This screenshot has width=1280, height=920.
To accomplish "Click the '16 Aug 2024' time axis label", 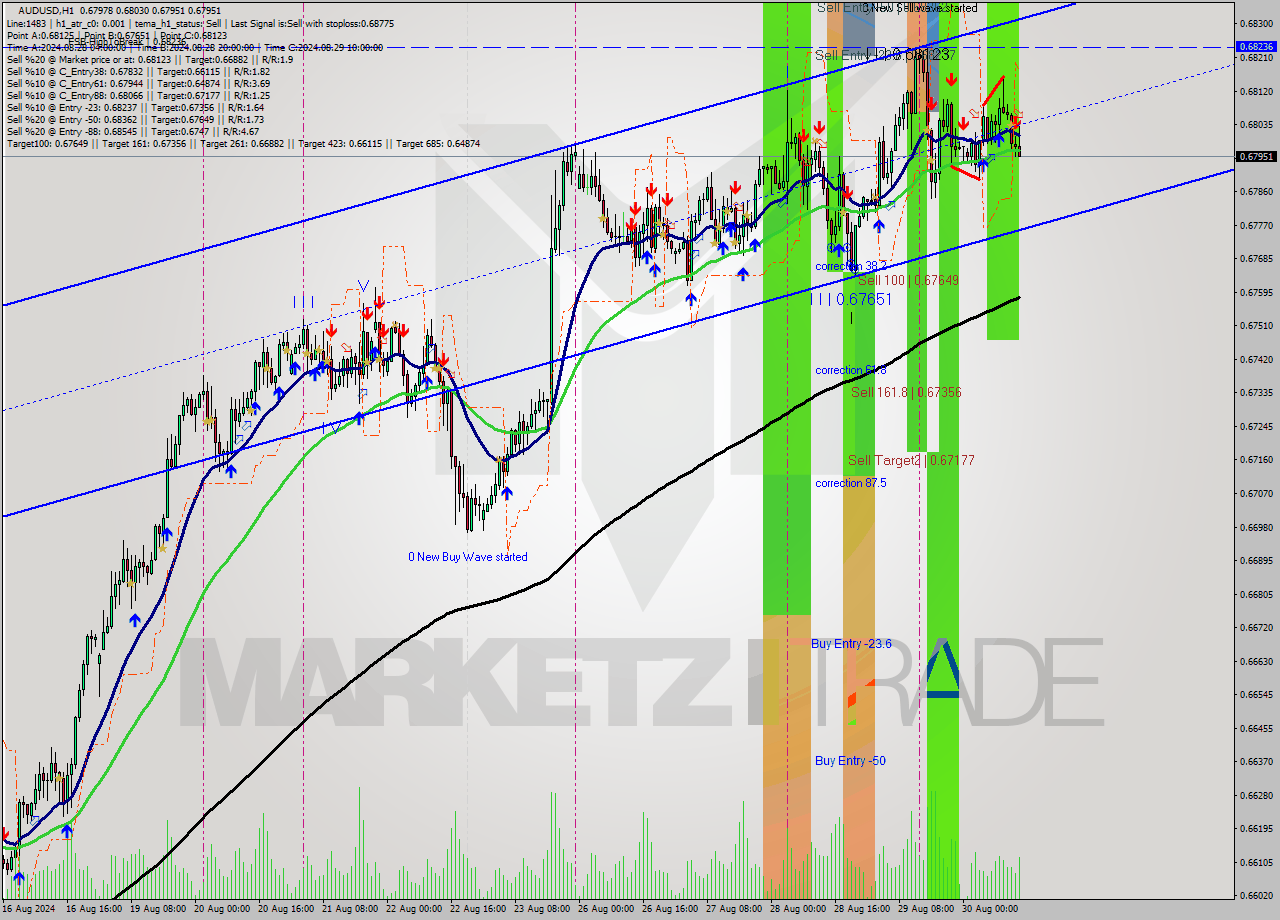I will click(x=27, y=909).
